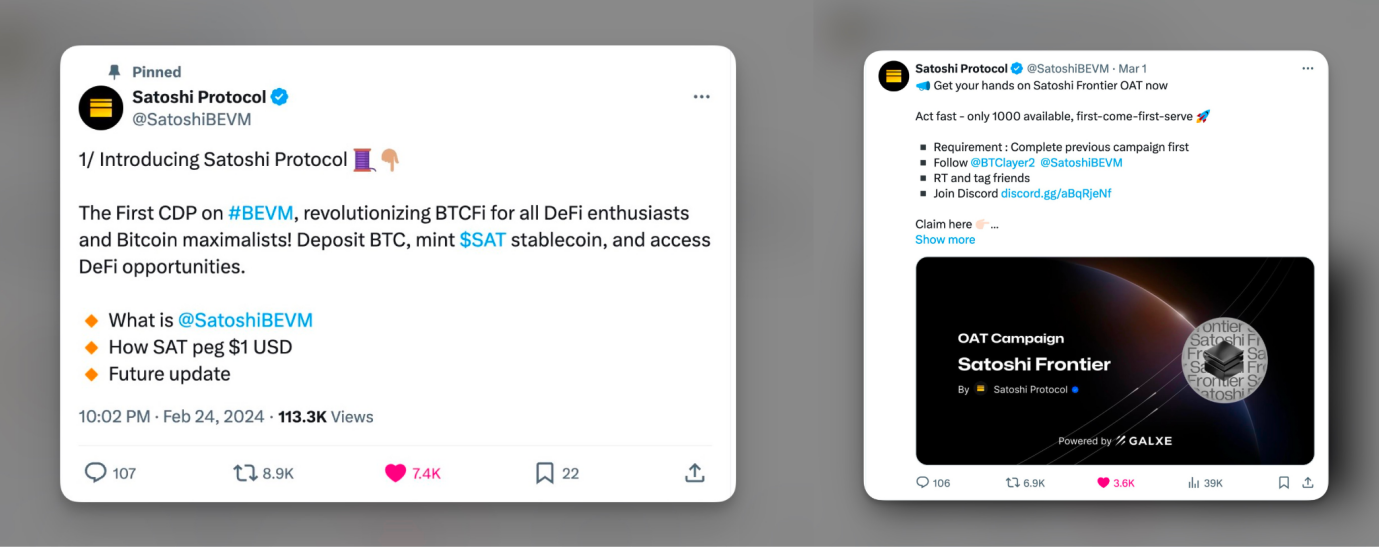The image size is (1379, 547).
Task: Bookmark the Satoshi Frontier OAT tweet
Action: (x=1284, y=483)
